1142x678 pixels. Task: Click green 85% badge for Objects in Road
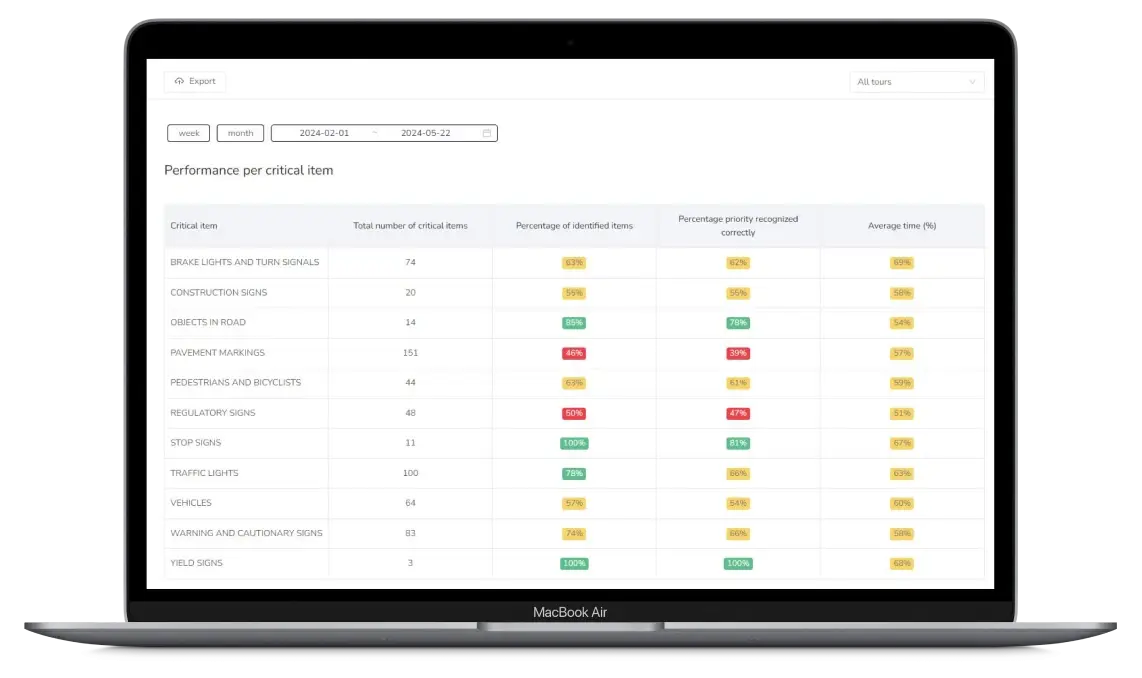coord(574,323)
